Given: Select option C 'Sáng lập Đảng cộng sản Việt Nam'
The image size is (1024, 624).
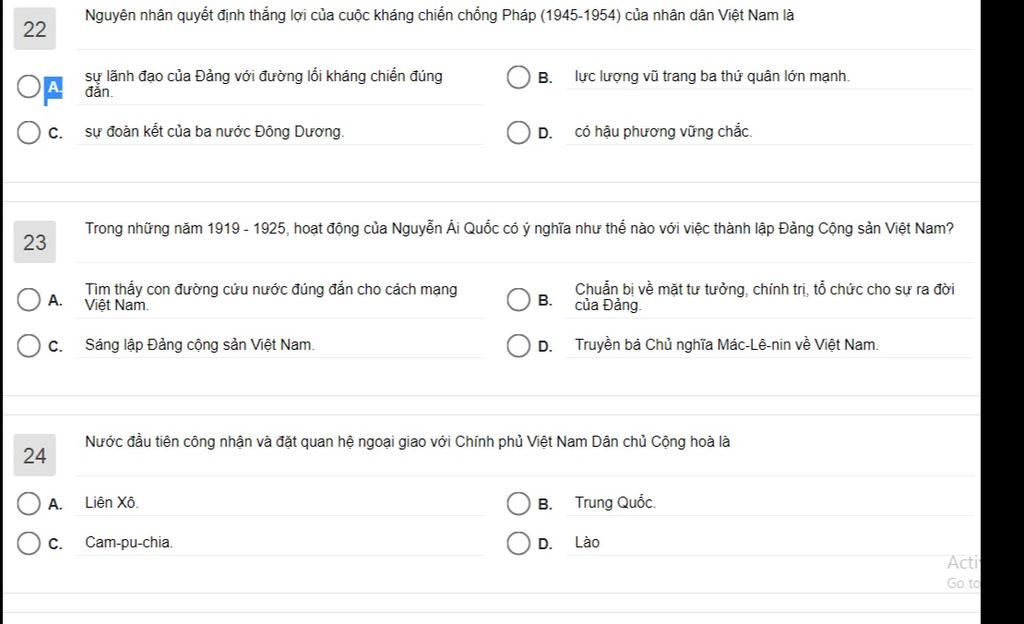Looking at the screenshot, I should point(29,346).
